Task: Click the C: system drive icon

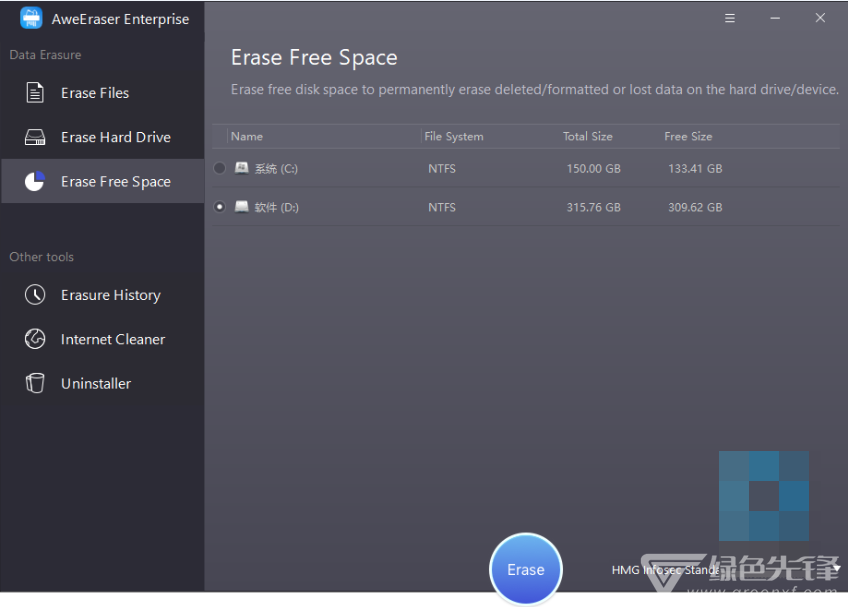Action: pos(241,168)
